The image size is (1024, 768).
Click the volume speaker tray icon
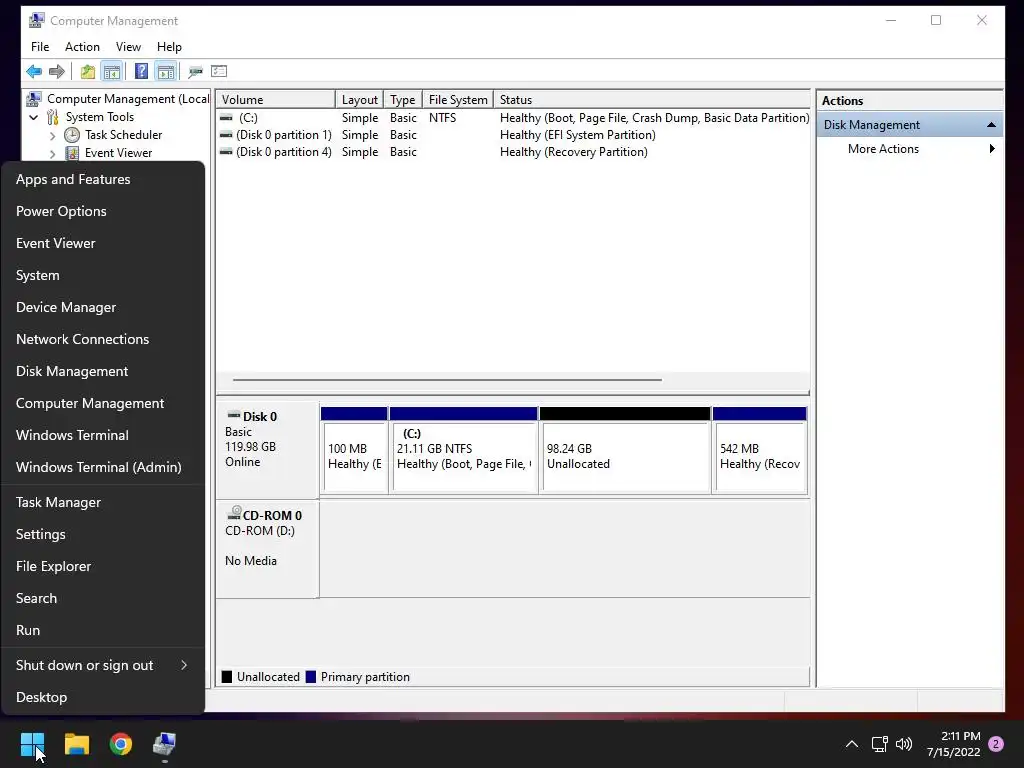(x=904, y=744)
